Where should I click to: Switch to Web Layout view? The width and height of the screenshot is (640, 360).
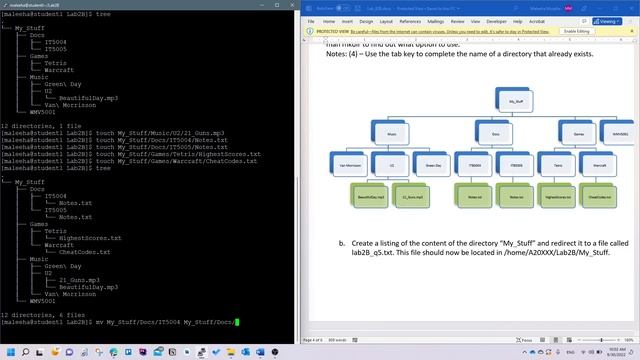(x=569, y=340)
